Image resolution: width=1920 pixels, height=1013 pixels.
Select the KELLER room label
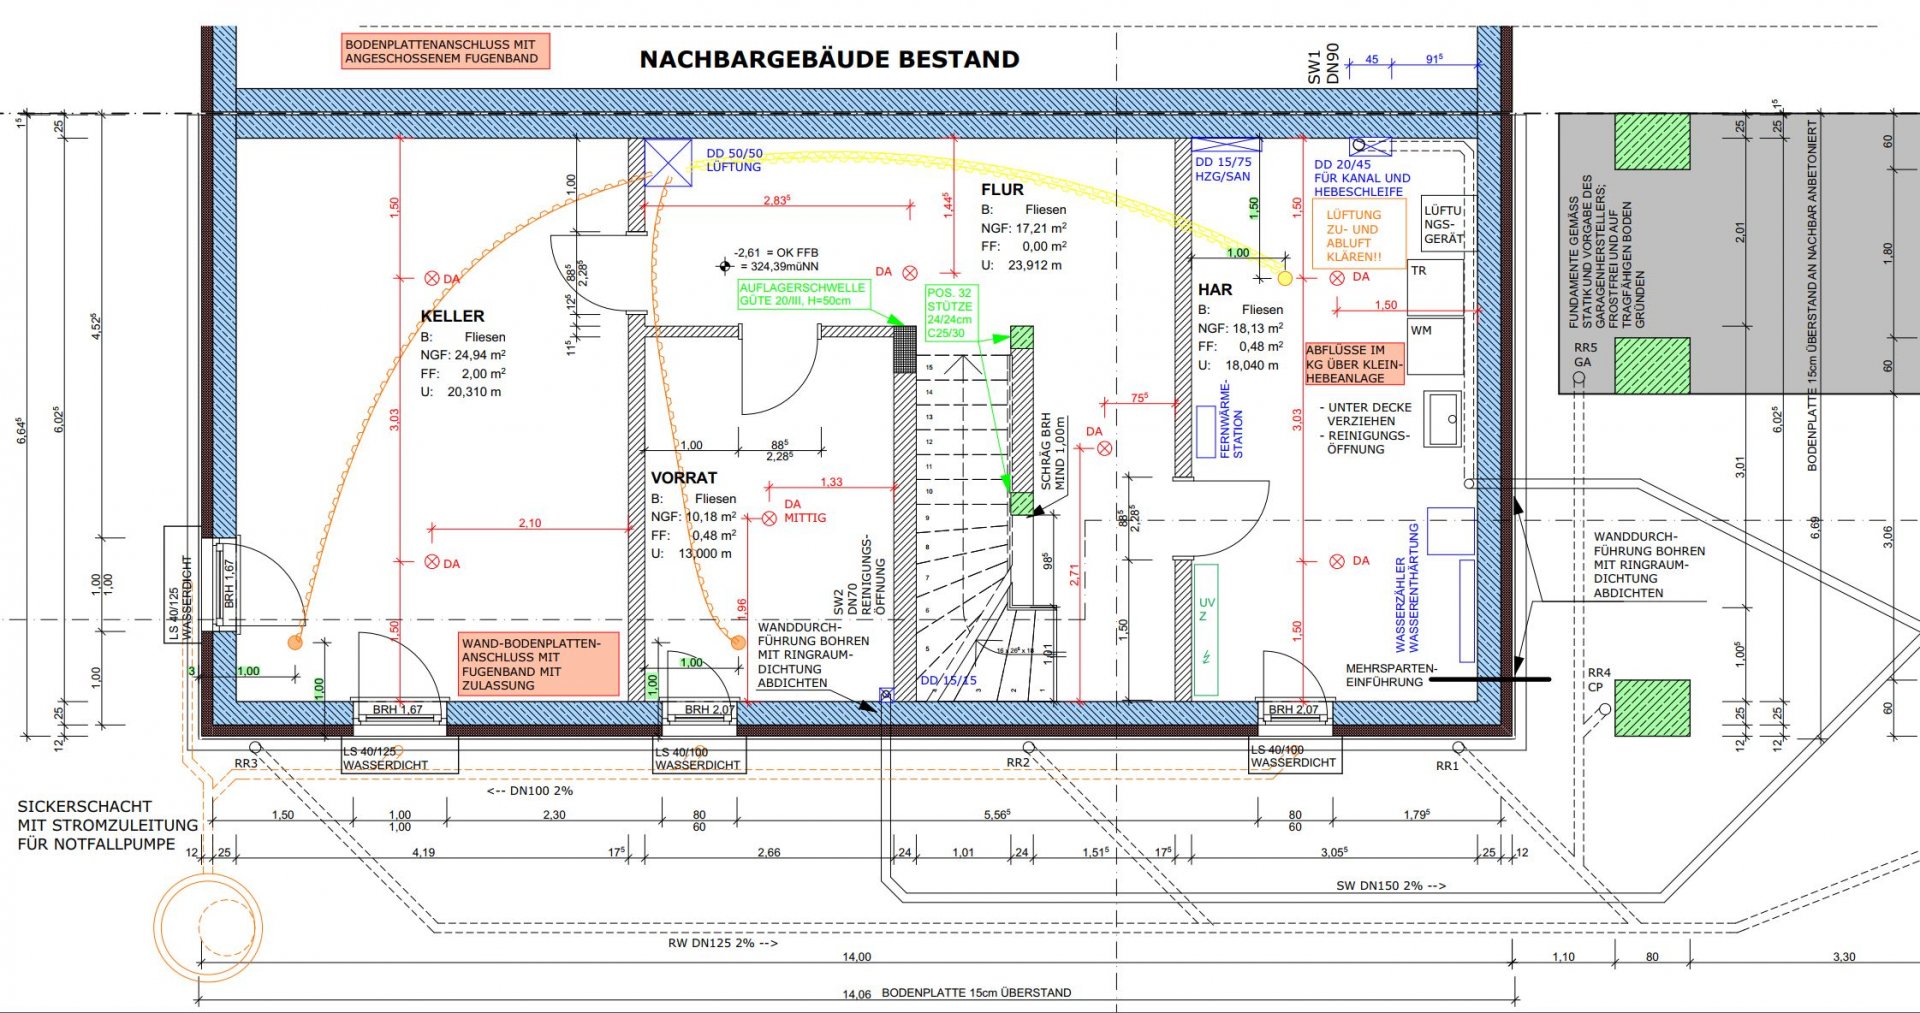tap(452, 316)
